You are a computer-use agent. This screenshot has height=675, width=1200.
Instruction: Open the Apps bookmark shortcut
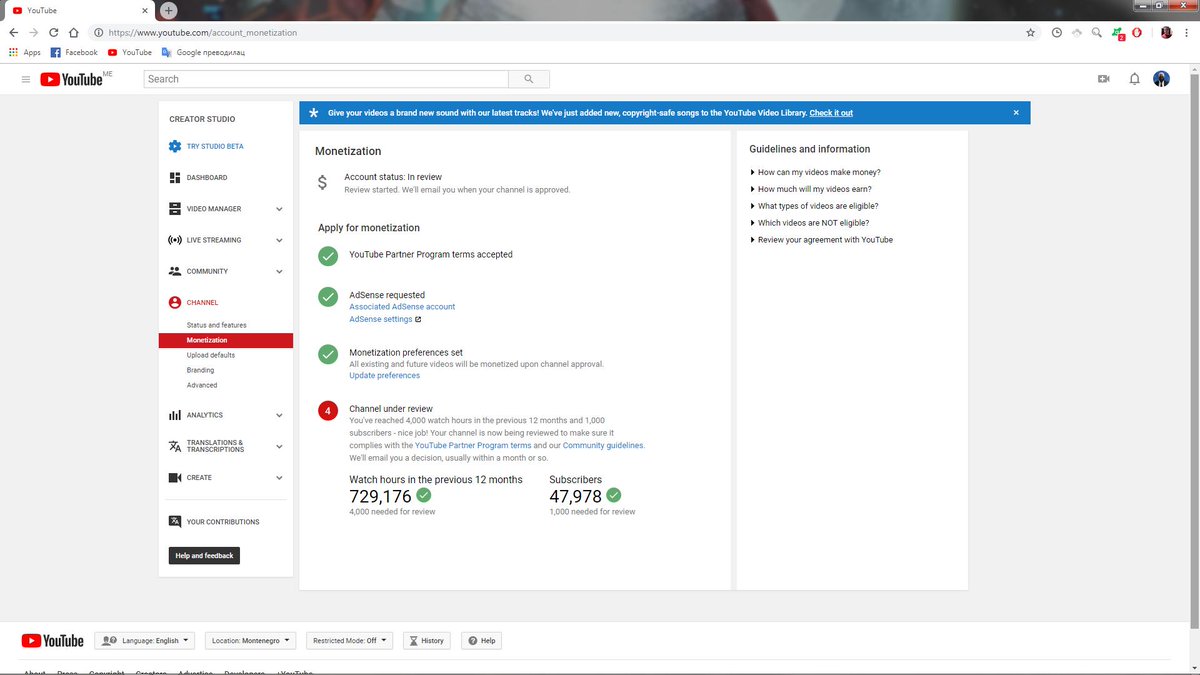tap(24, 52)
